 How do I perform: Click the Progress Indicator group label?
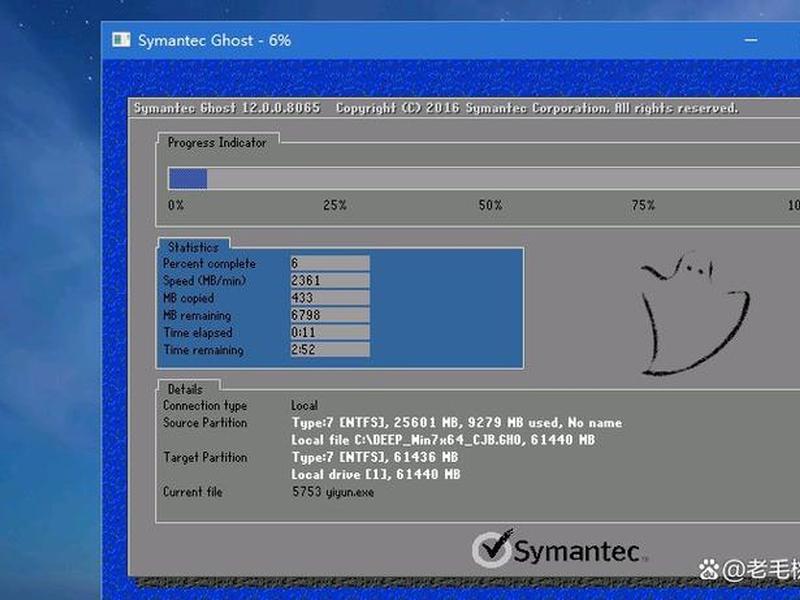coord(217,142)
